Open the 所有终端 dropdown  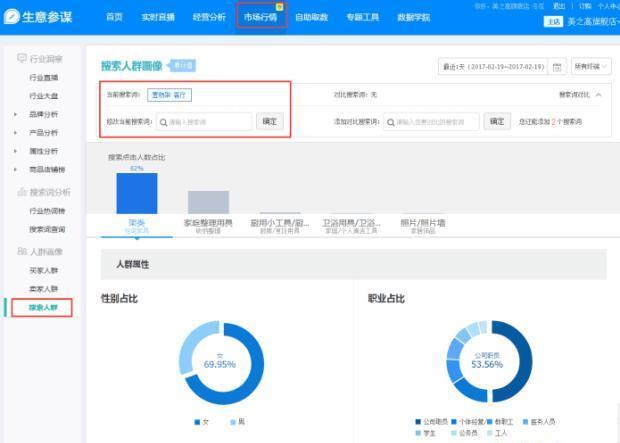(591, 66)
